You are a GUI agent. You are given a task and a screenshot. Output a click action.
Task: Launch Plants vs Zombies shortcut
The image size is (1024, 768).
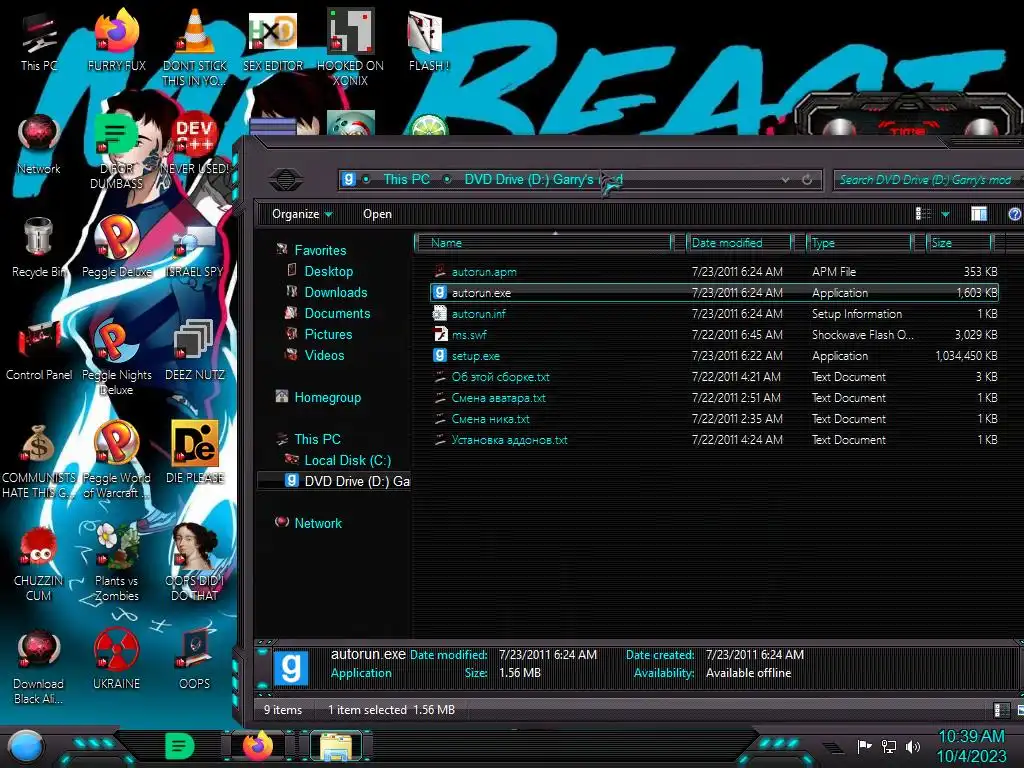coord(116,564)
